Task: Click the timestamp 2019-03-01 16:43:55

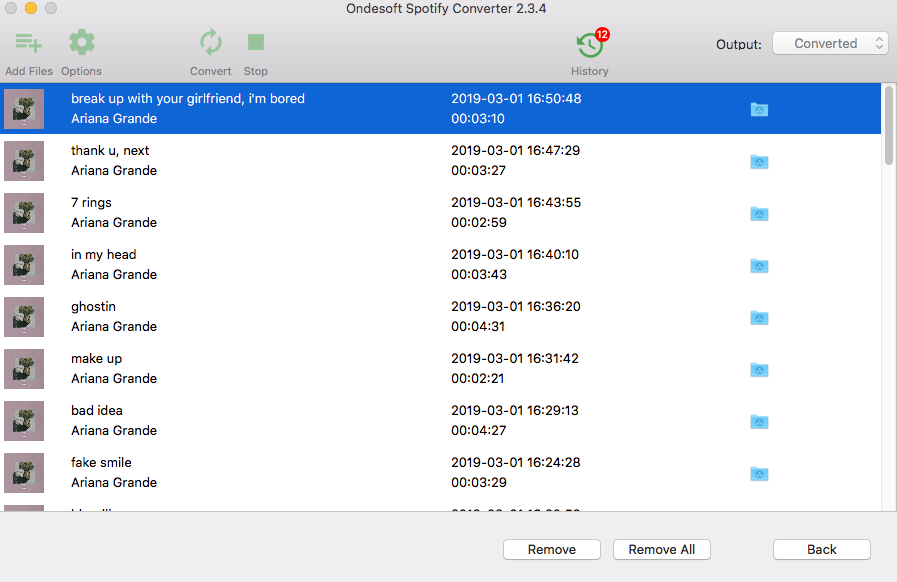Action: pos(516,203)
